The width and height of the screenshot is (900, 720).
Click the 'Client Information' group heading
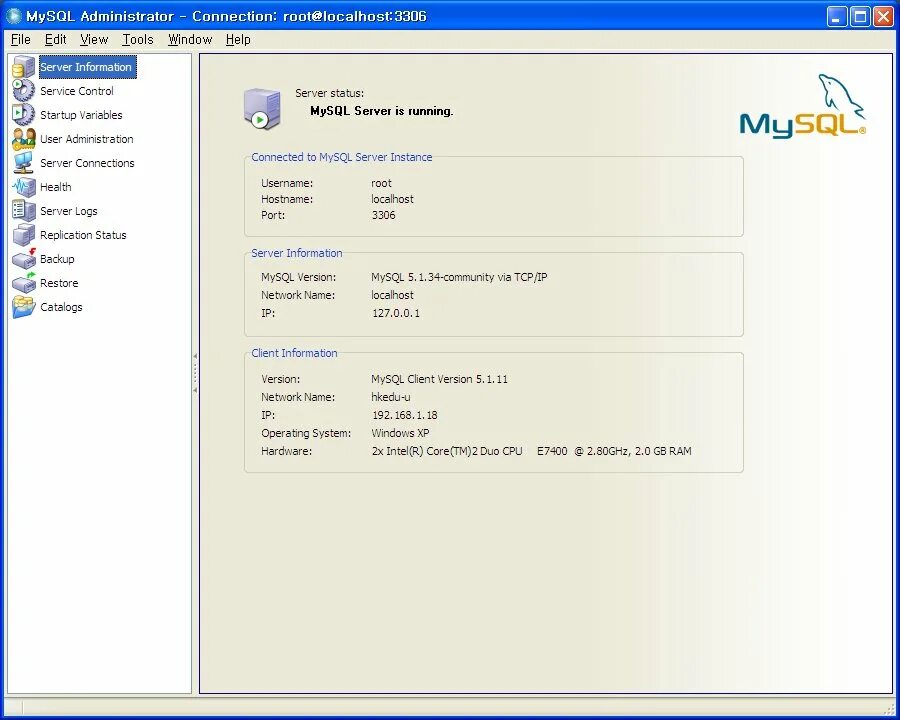pyautogui.click(x=294, y=353)
